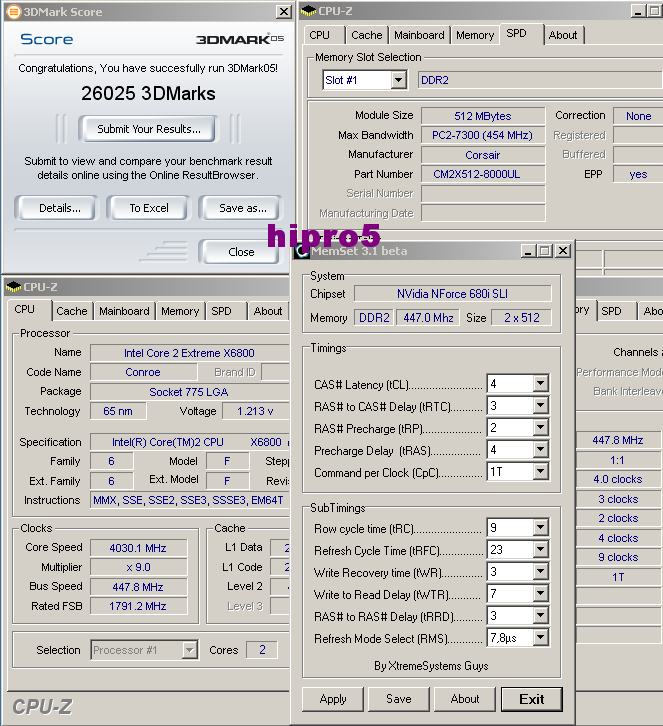Image resolution: width=663 pixels, height=726 pixels.
Task: Click the MemSet title bar icon
Action: (302, 251)
